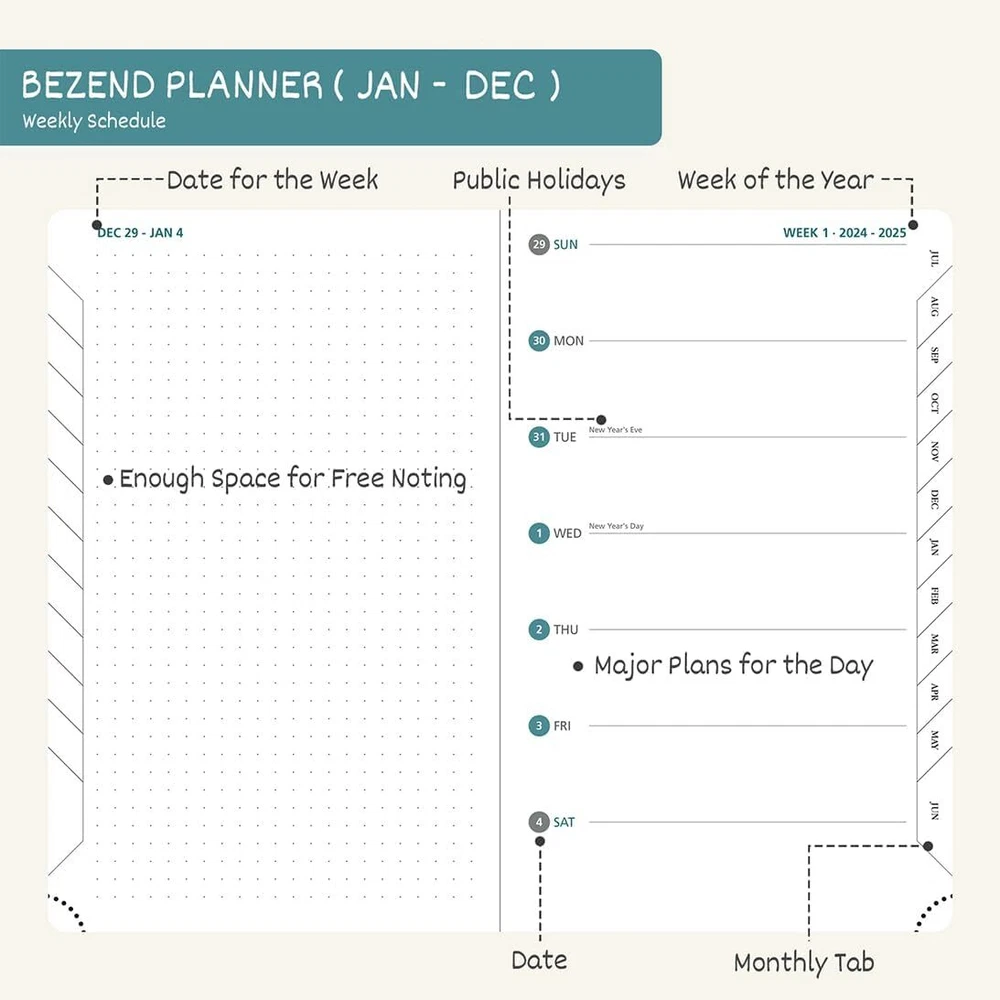
Task: Click the 29 SUN date circle
Action: pos(539,245)
